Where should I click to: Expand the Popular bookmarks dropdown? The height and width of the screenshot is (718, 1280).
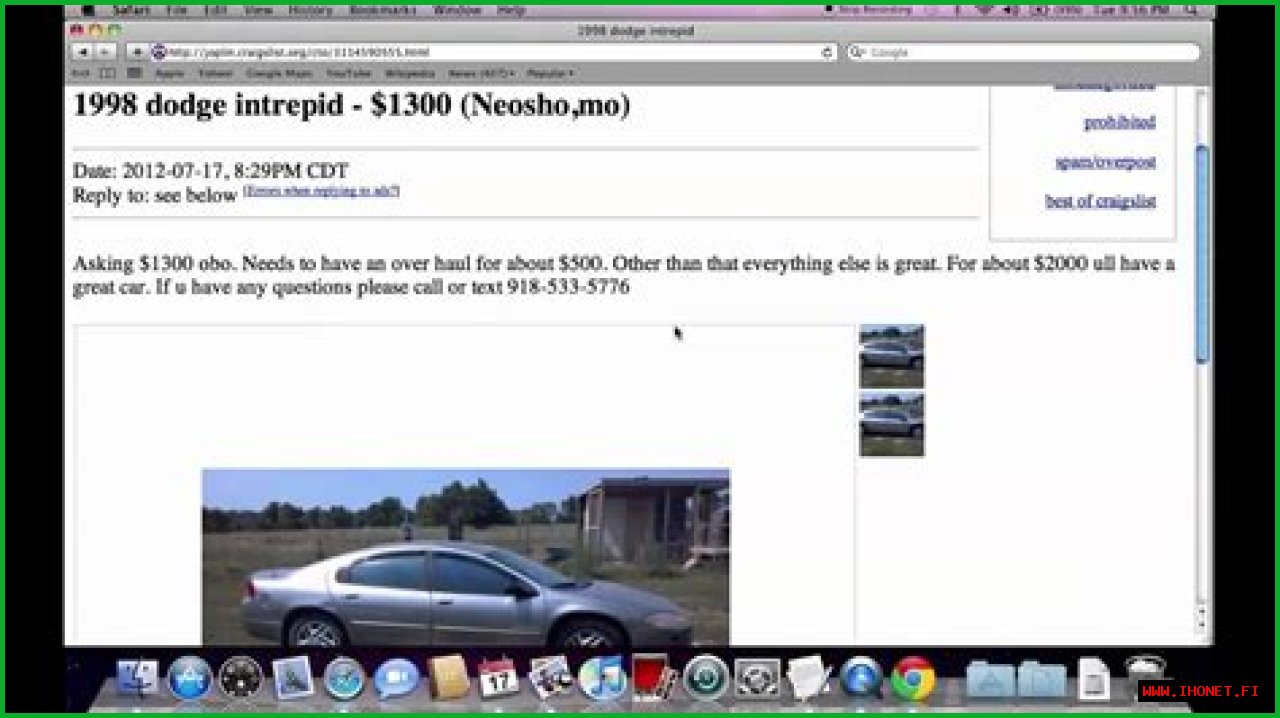(550, 73)
